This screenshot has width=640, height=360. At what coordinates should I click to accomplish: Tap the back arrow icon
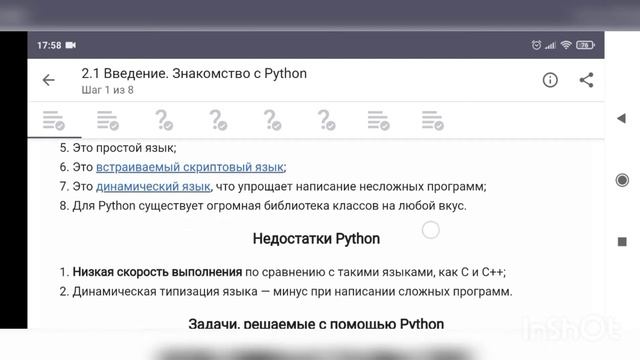click(49, 80)
